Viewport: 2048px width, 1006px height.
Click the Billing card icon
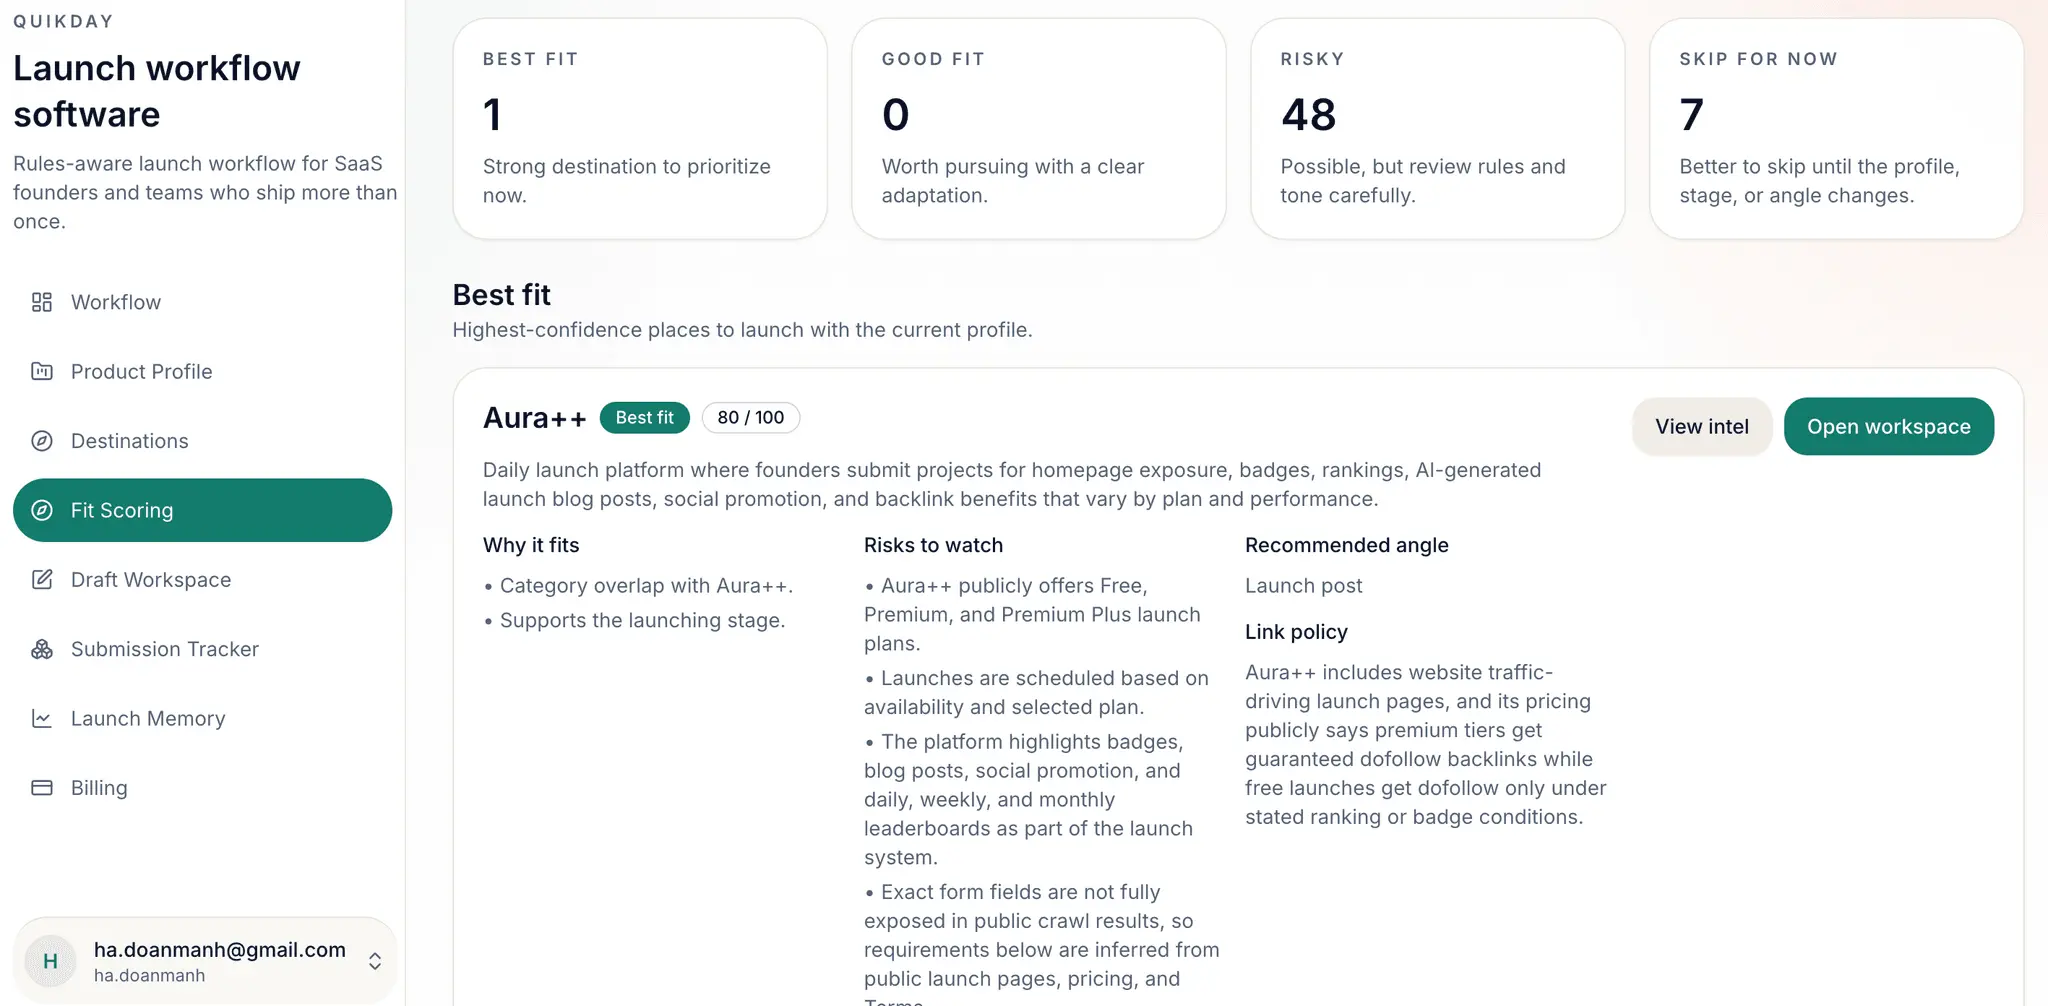(x=42, y=788)
